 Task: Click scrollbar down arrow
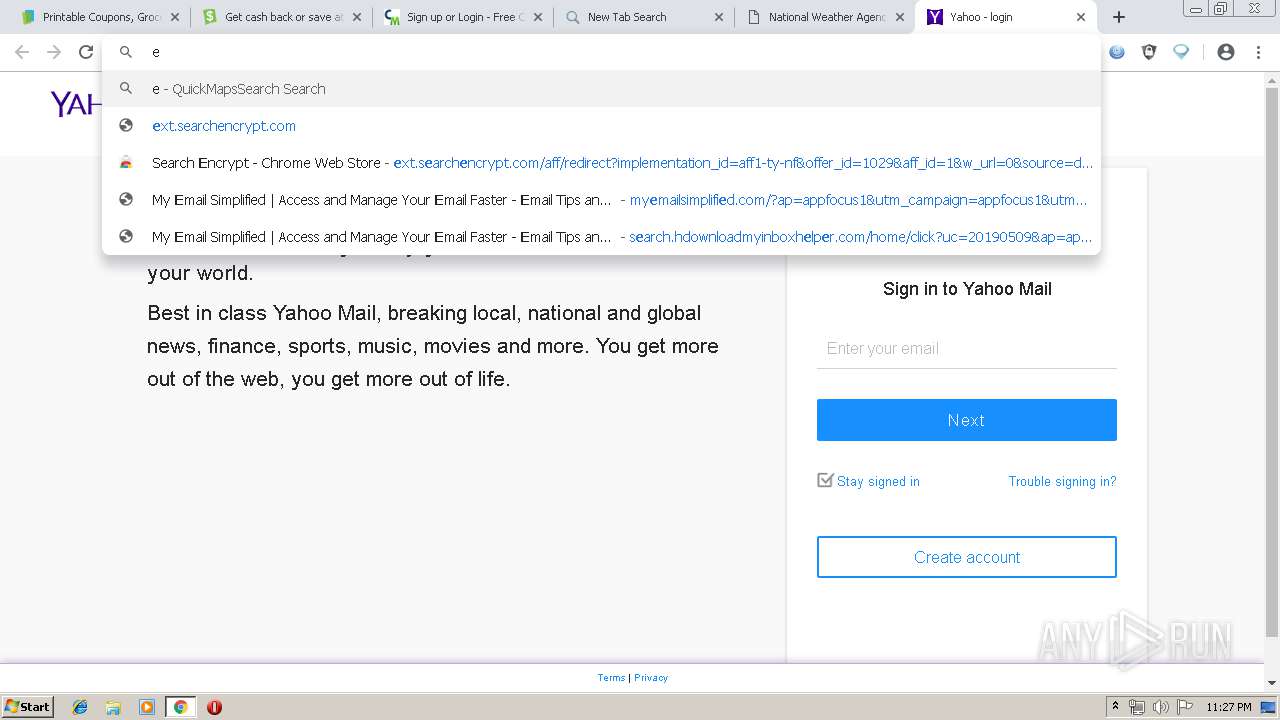coord(1272,684)
